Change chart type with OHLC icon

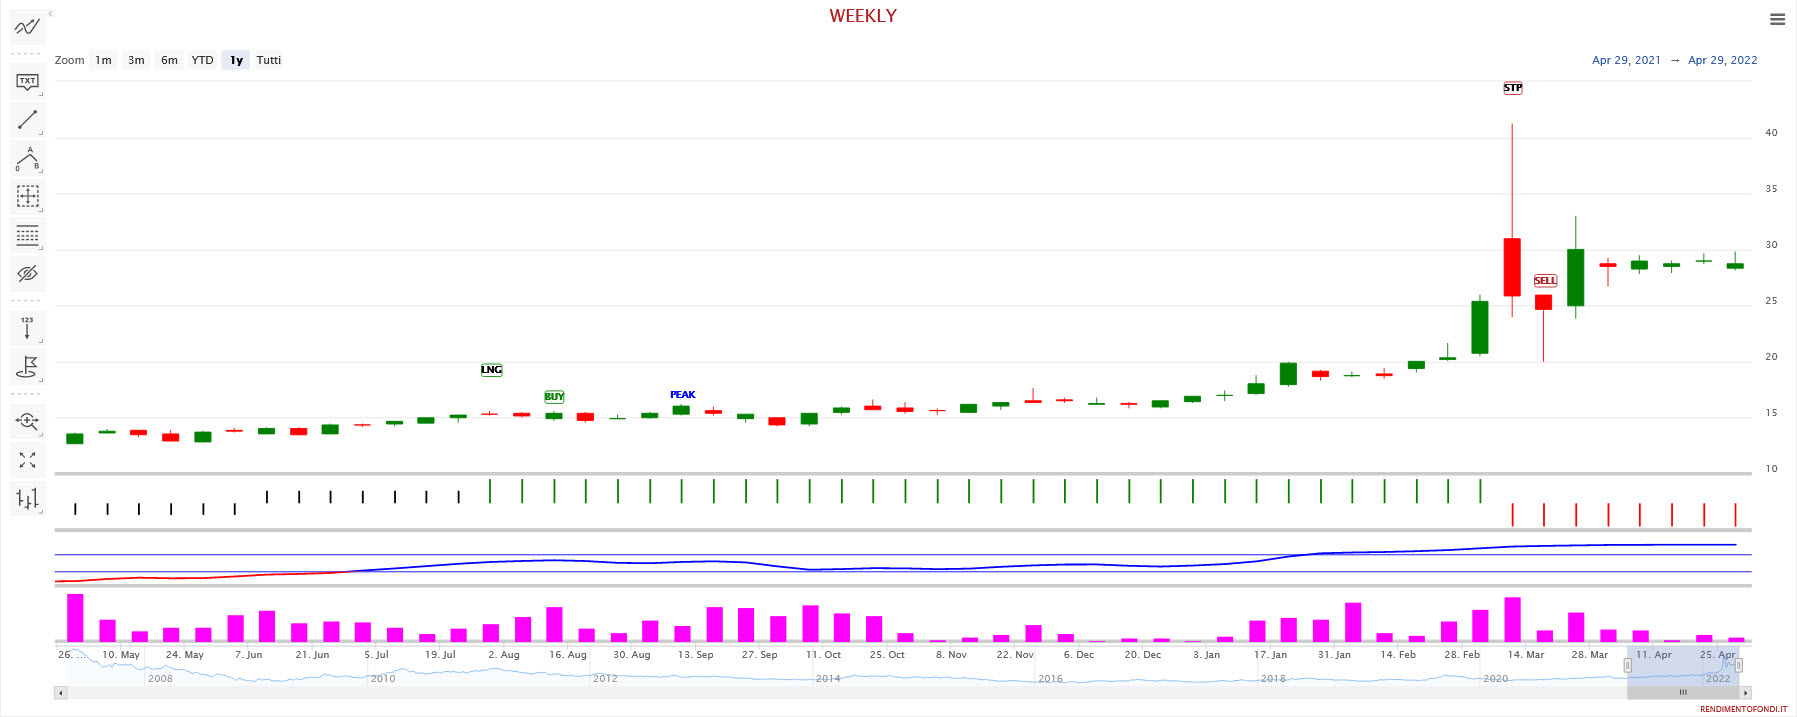pos(27,498)
